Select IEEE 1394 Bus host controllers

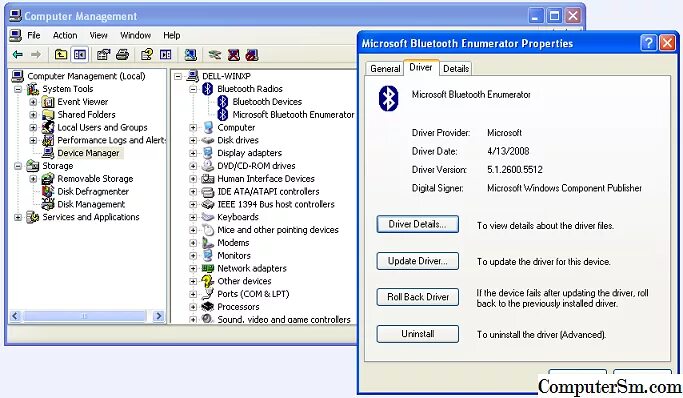(276, 204)
